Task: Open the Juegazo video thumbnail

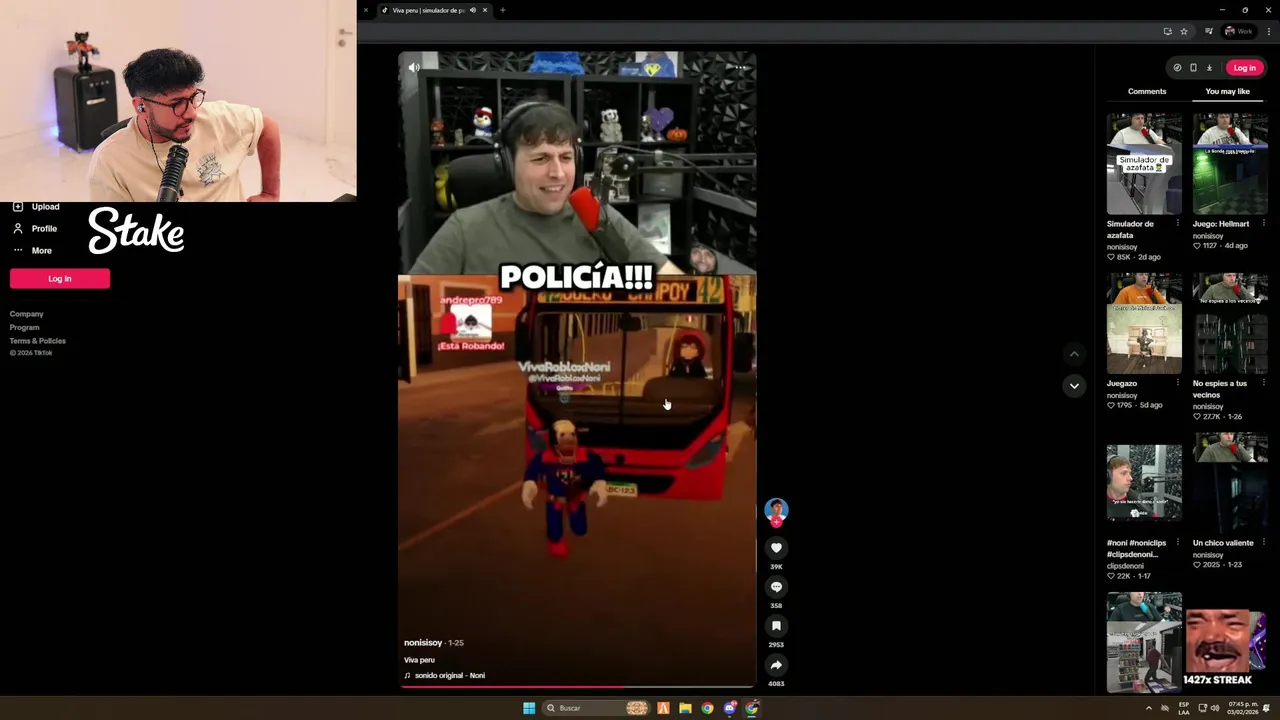Action: pos(1144,324)
